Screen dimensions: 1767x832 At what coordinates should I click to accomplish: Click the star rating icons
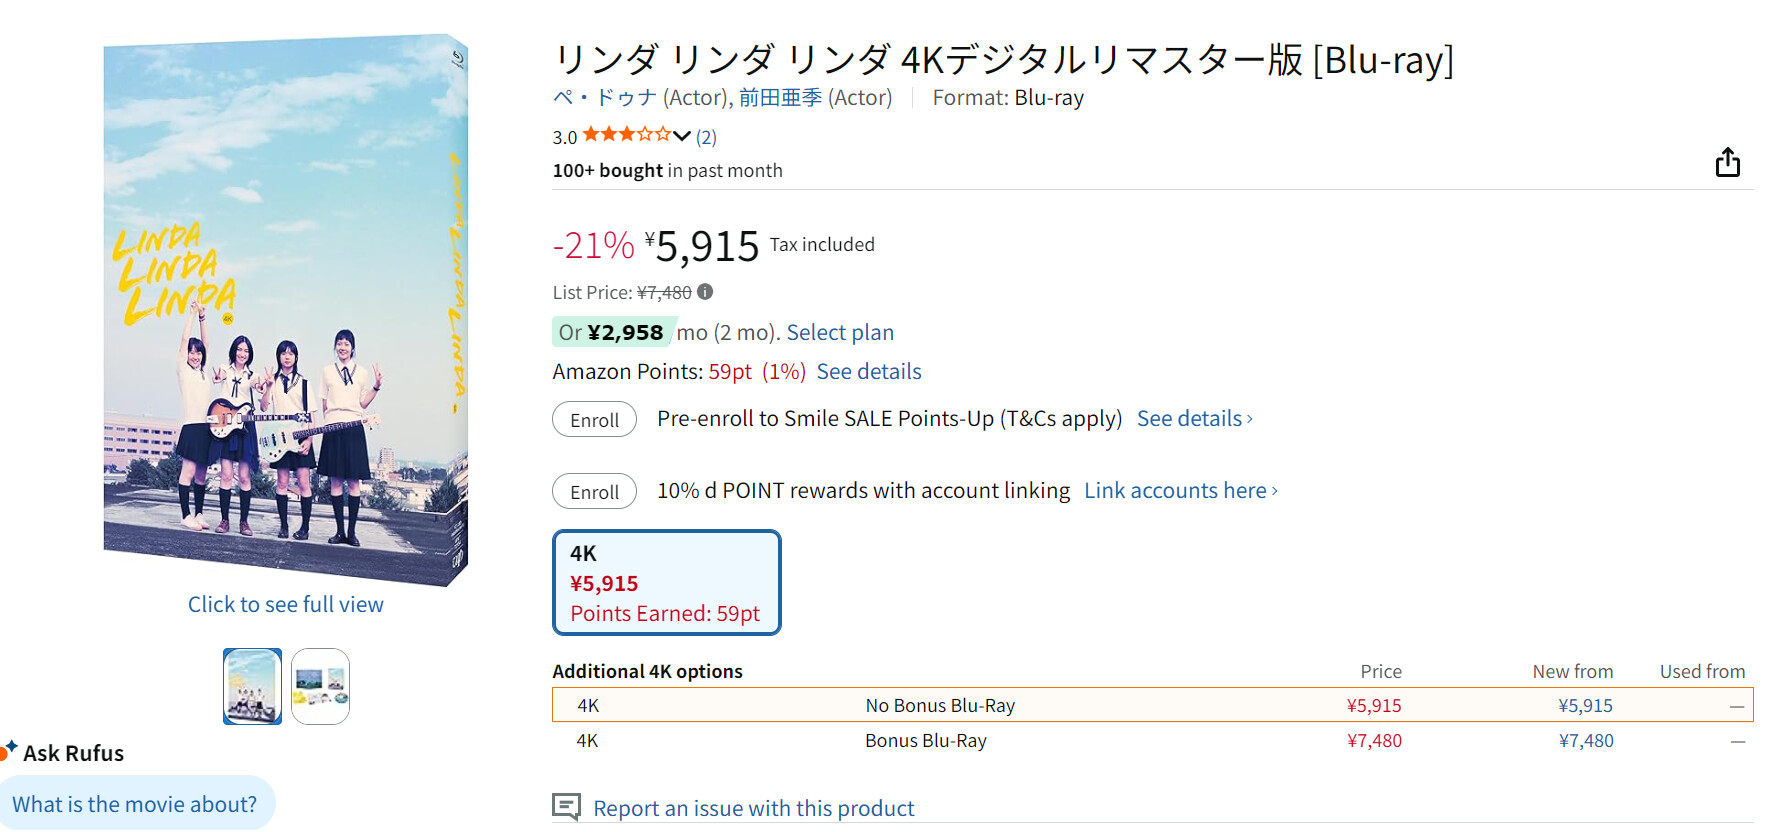(x=626, y=135)
